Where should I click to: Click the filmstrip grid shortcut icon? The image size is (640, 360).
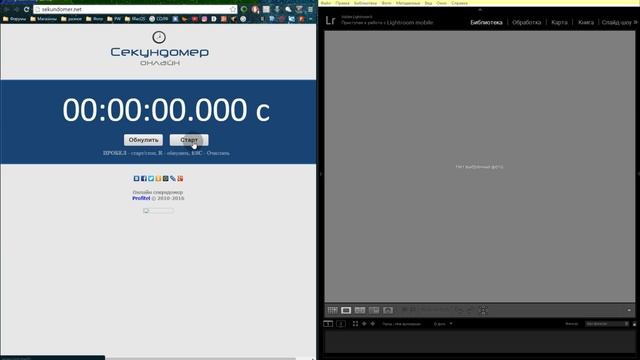(355, 324)
